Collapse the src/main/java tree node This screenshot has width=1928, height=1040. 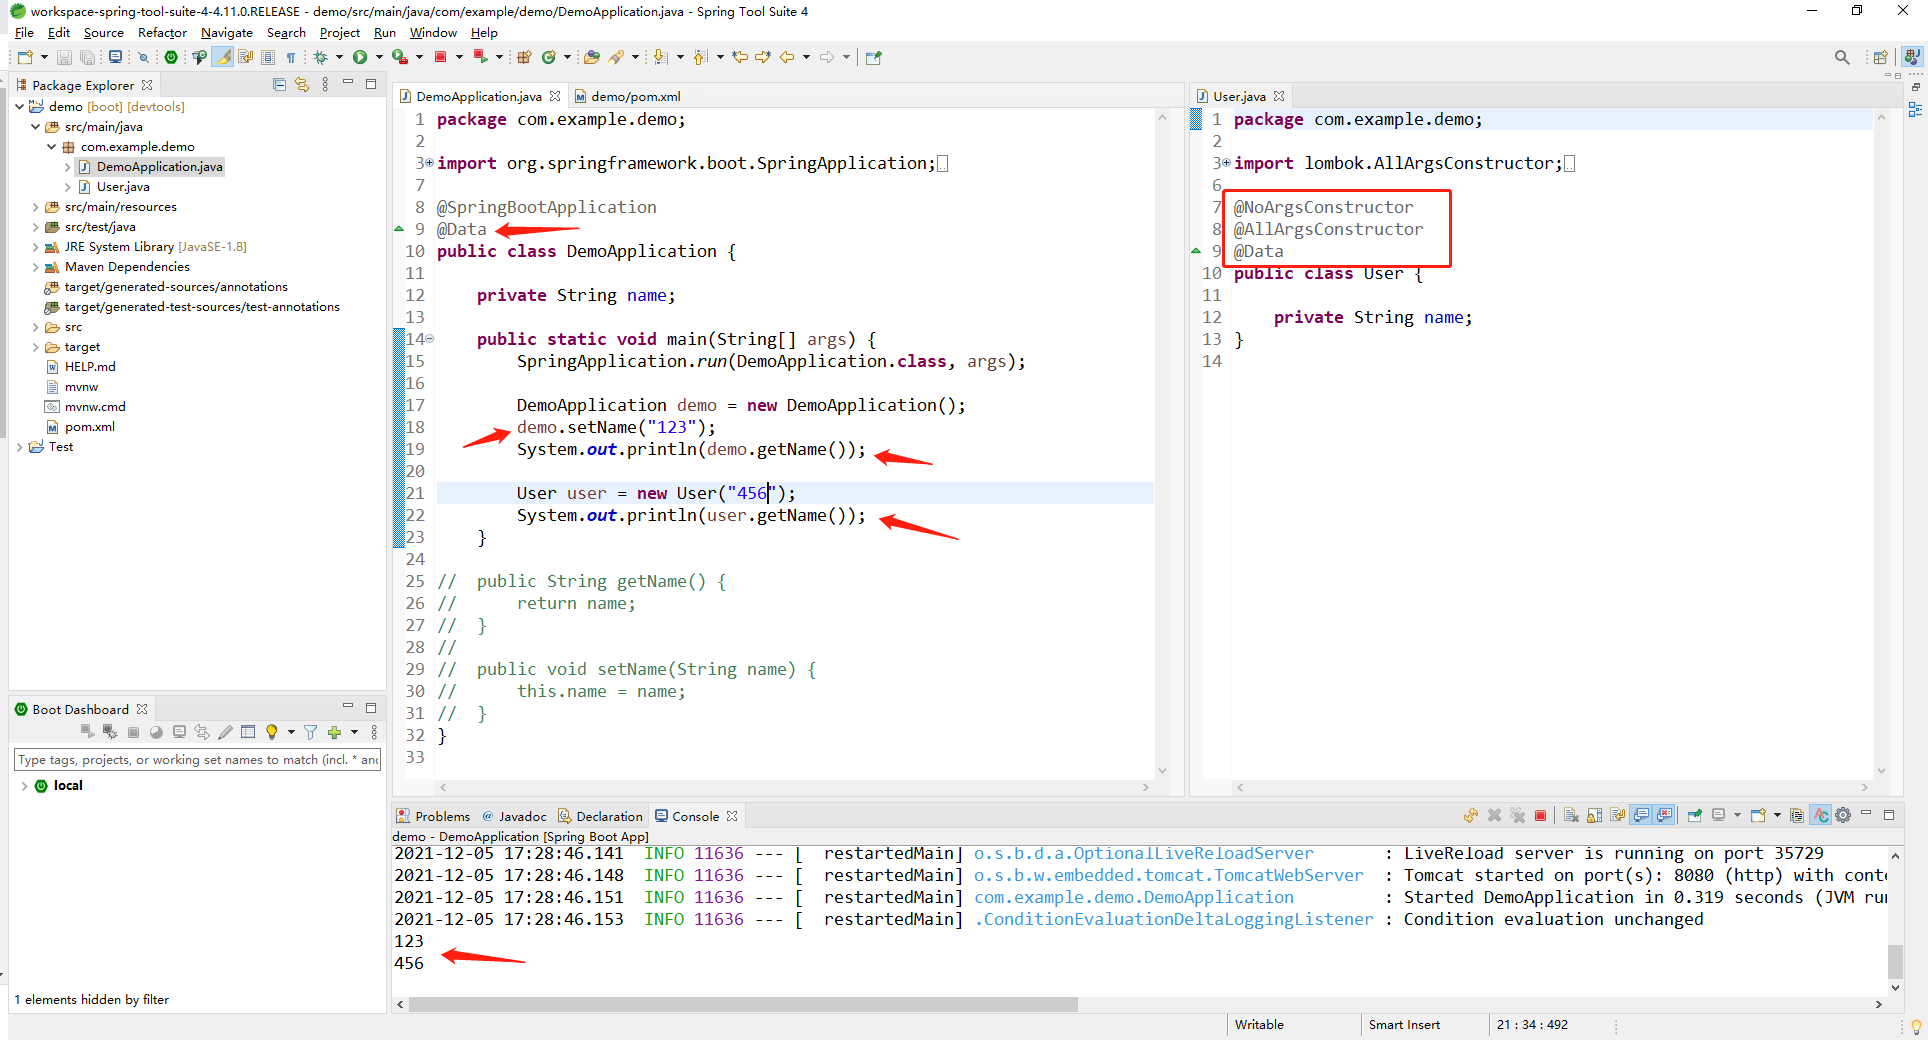[x=36, y=127]
